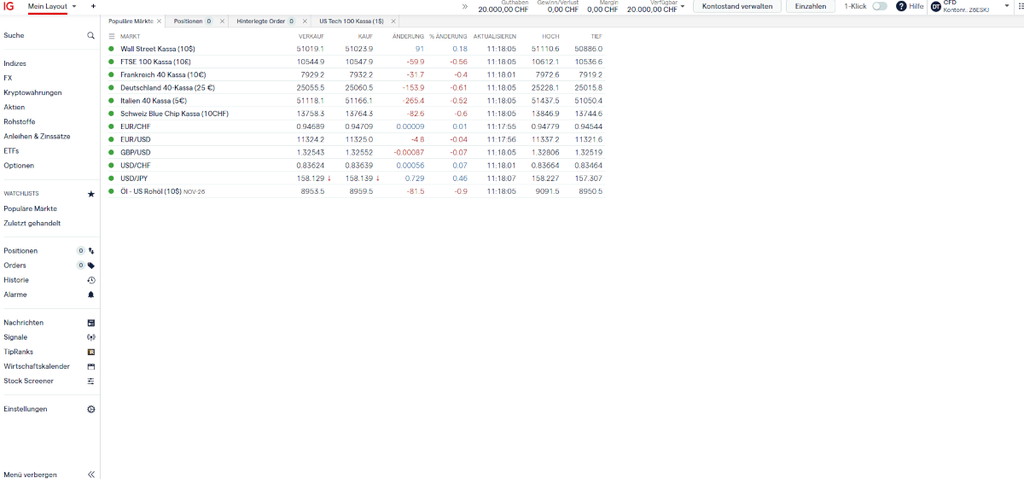
Task: Close the Populäre Märkte tab
Action: tap(159, 22)
